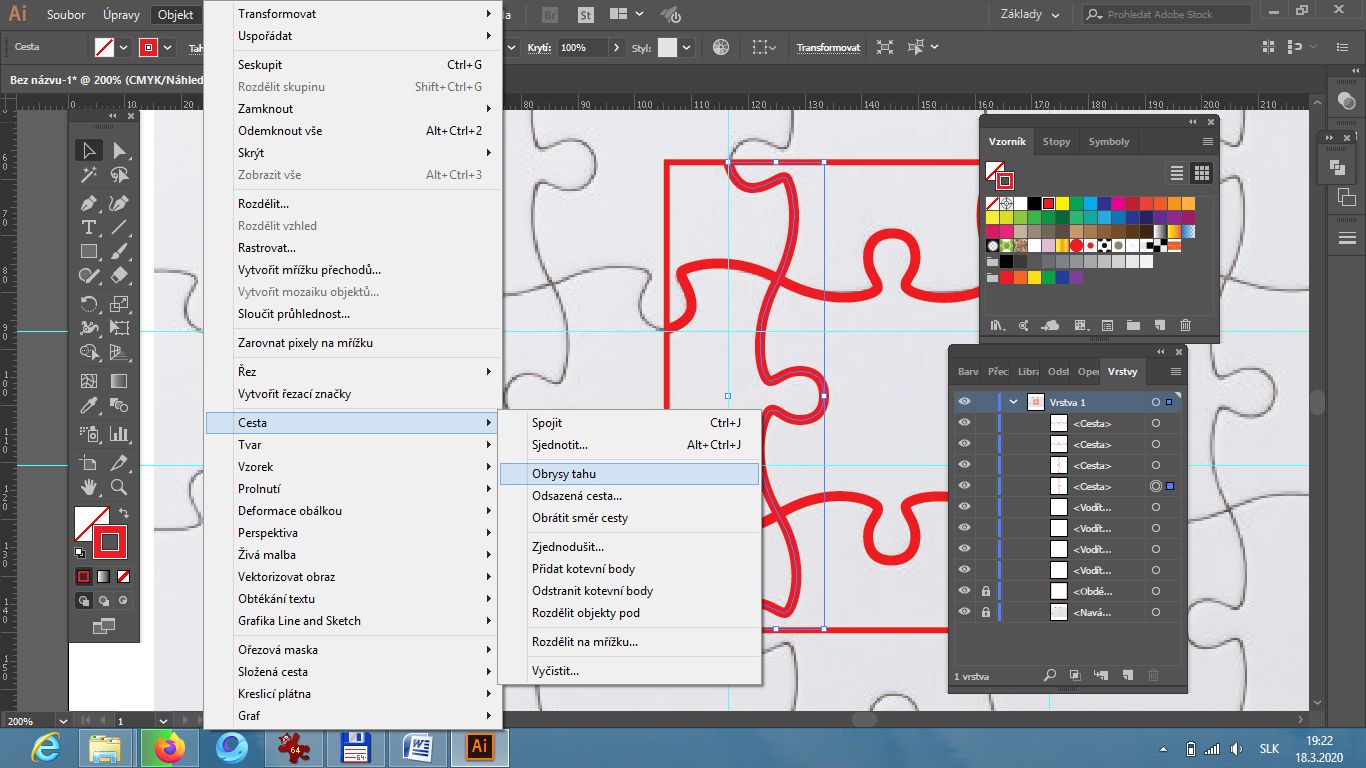Pick the Type tool in the toolbox
The height and width of the screenshot is (768, 1366).
point(89,227)
